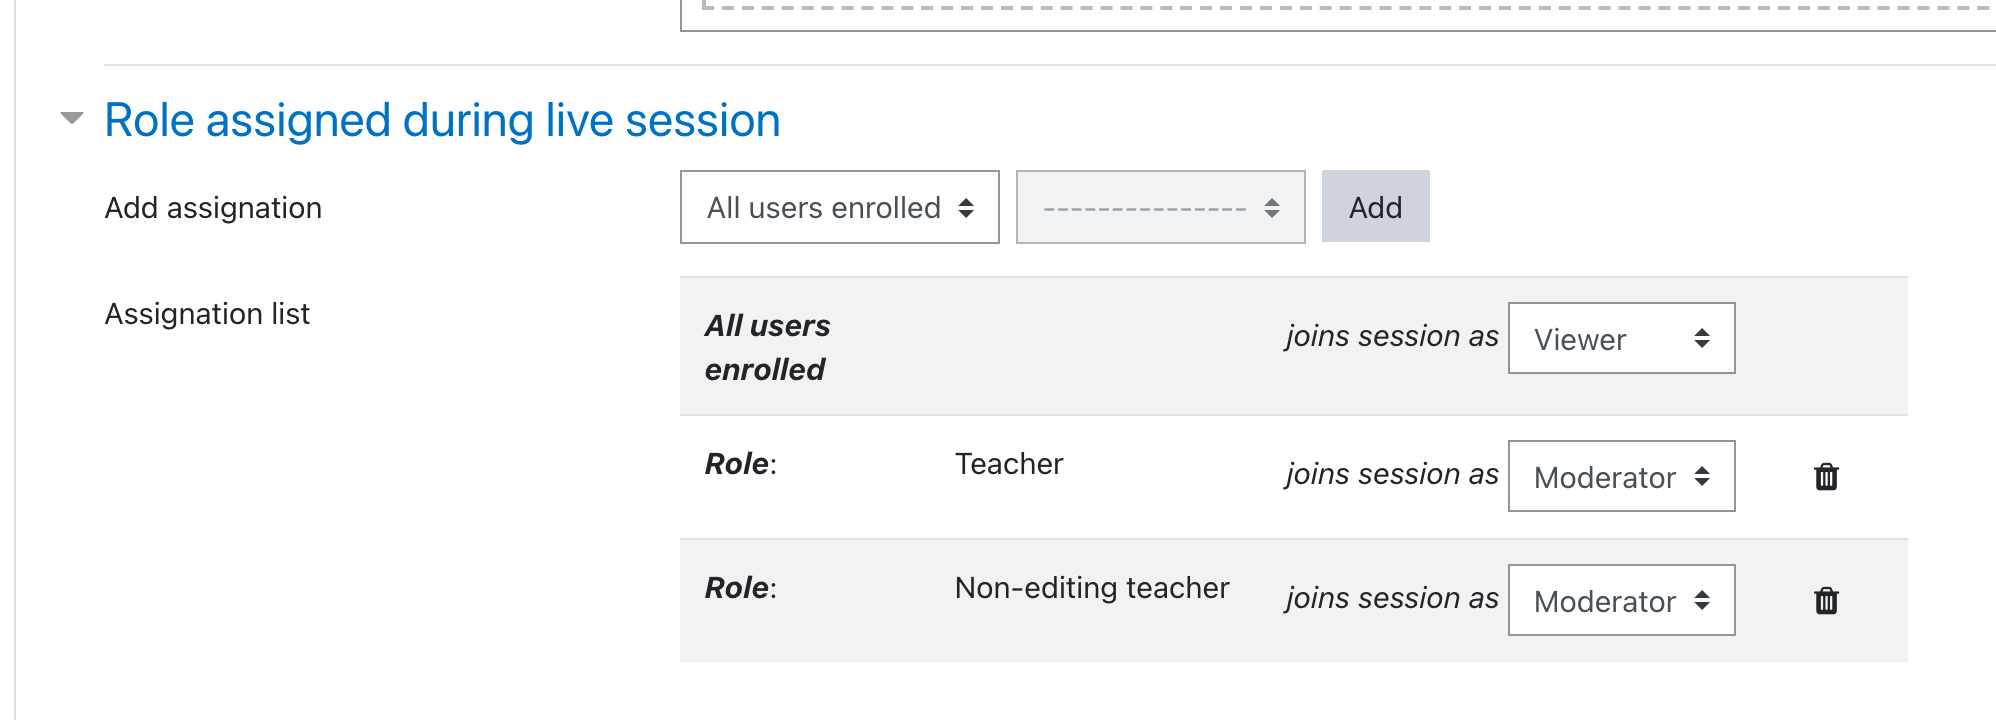Change Non-editing teacher's Moderator dropdown

click(x=1622, y=600)
